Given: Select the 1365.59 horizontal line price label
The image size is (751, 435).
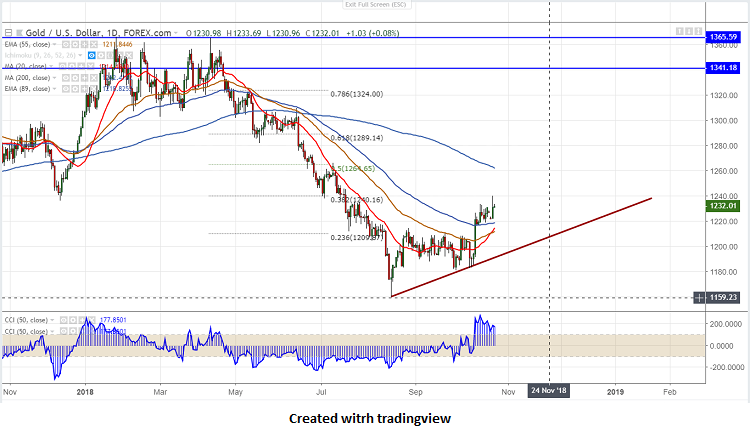Looking at the screenshot, I should click(x=723, y=37).
